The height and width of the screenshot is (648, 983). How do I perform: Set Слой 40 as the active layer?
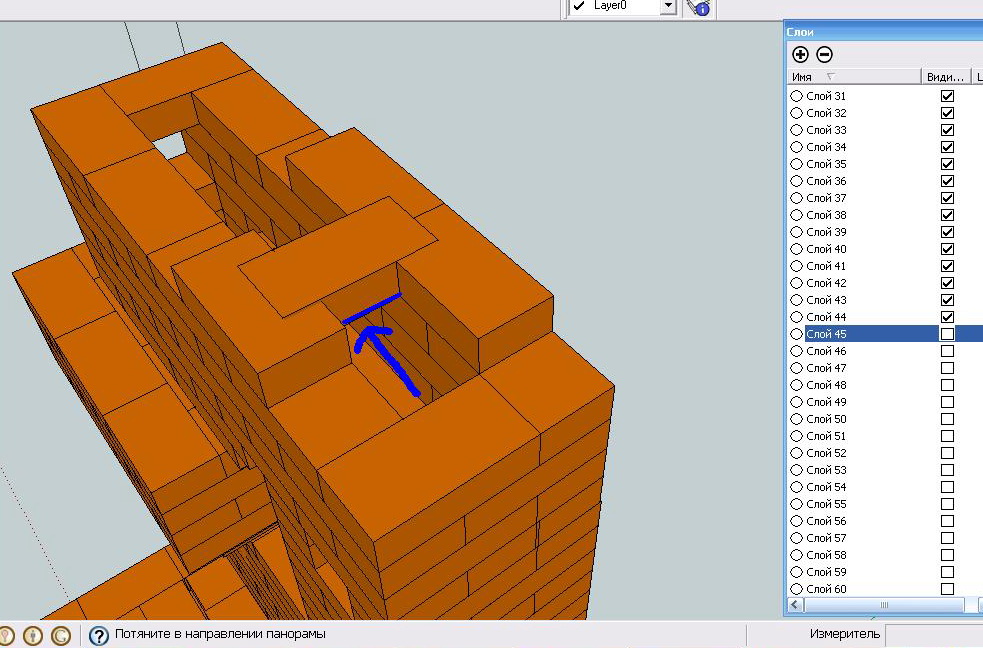pos(797,249)
